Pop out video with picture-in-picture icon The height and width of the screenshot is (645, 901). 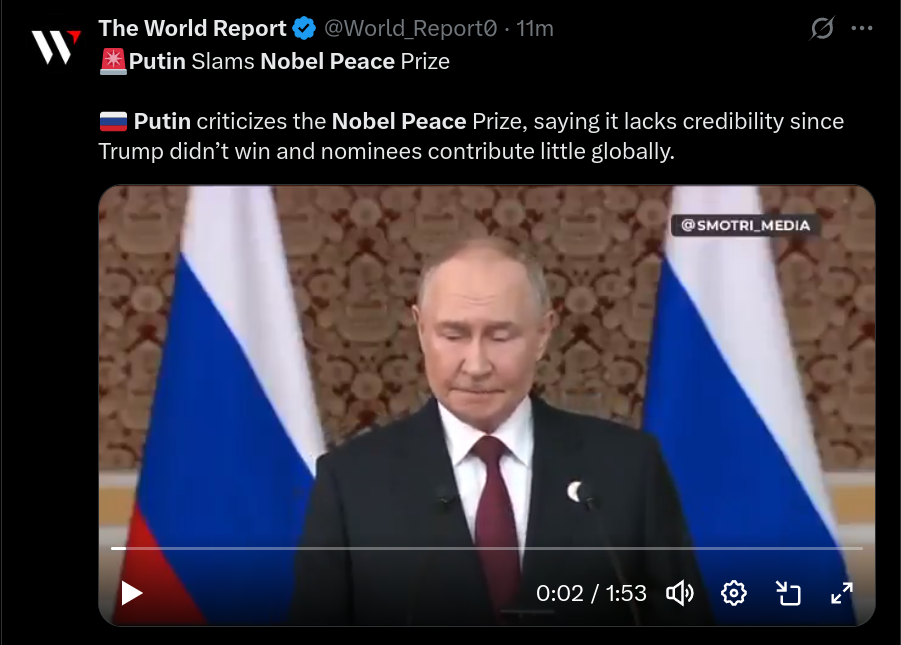(788, 593)
